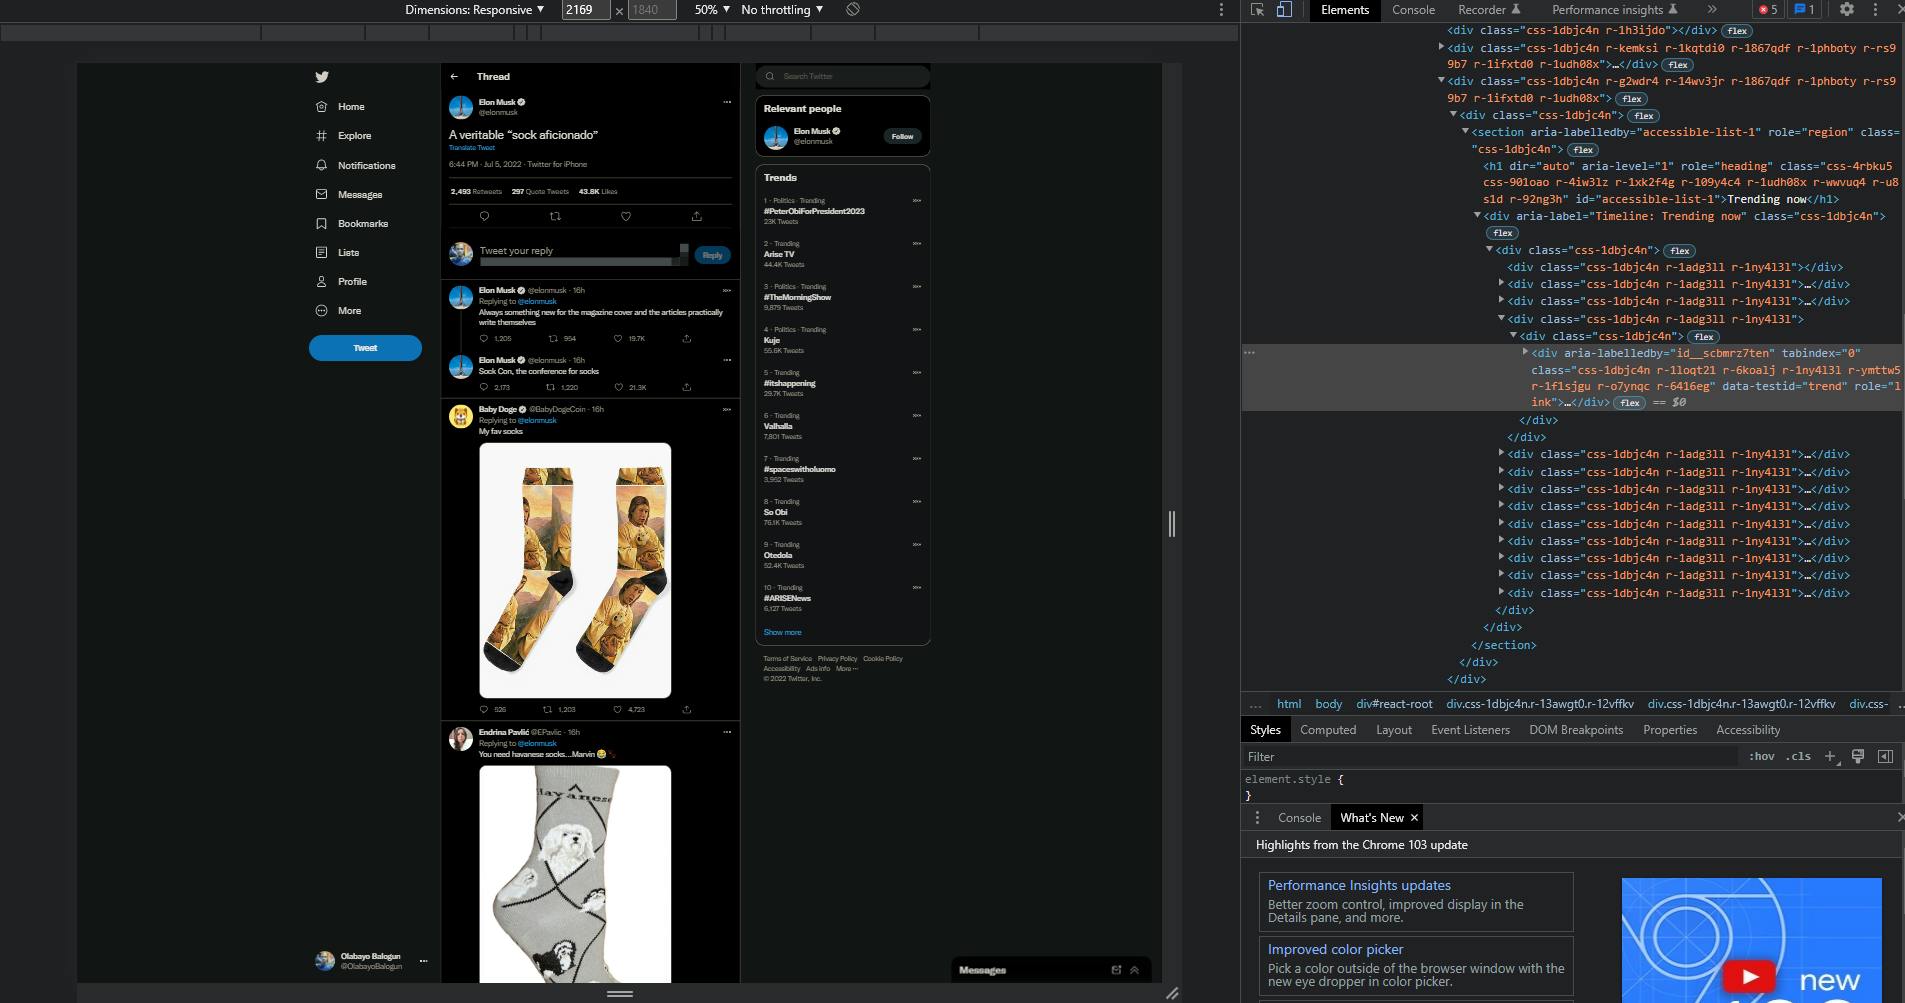Image resolution: width=1905 pixels, height=1003 pixels.
Task: Click Show more under Trends
Action: [x=782, y=632]
